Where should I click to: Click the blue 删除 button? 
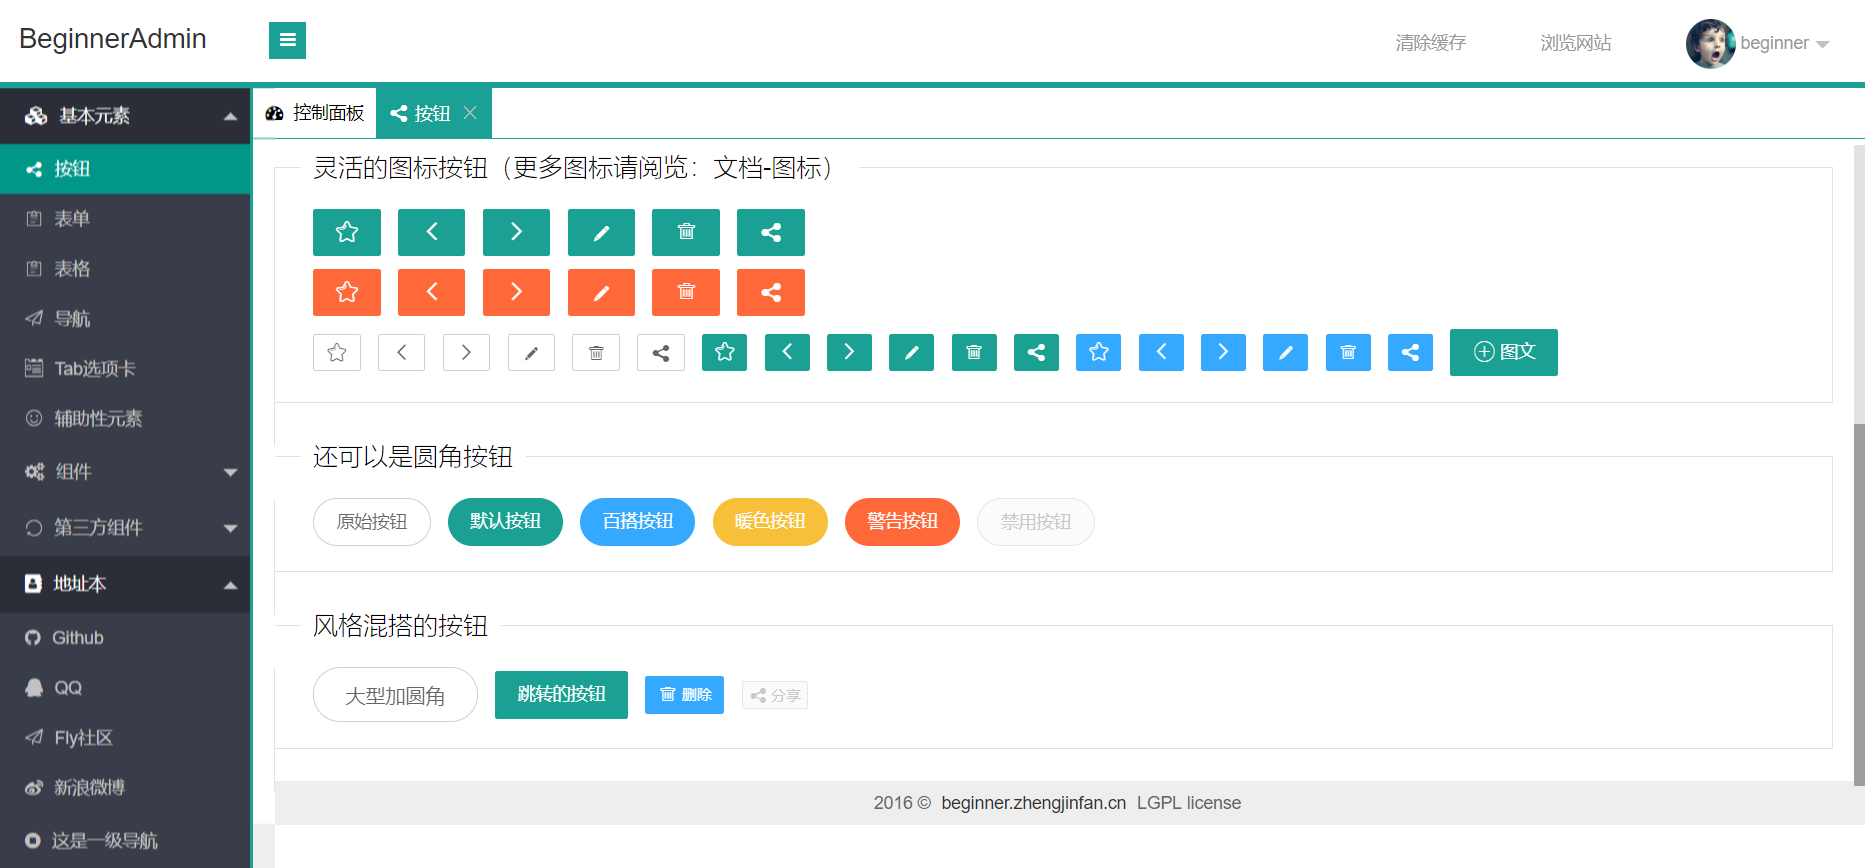(684, 695)
